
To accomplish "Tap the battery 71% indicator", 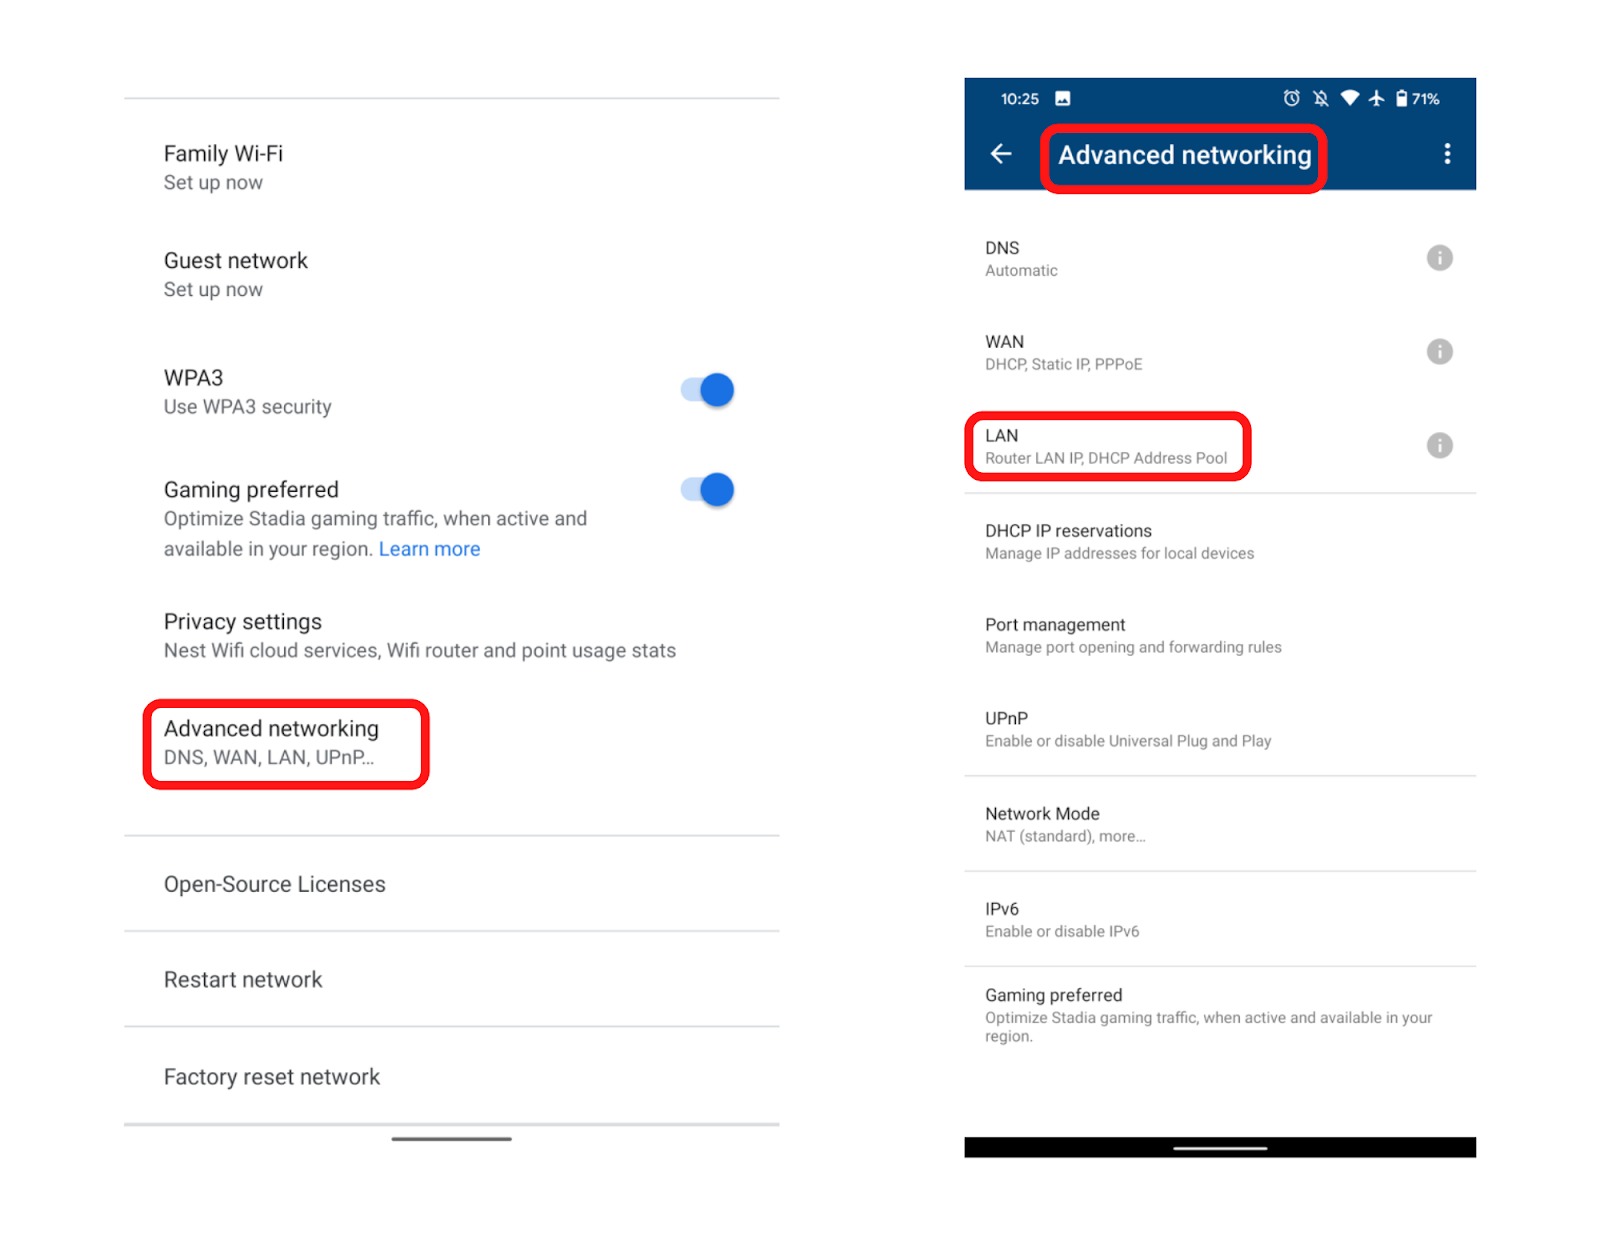I will 1417,98.
